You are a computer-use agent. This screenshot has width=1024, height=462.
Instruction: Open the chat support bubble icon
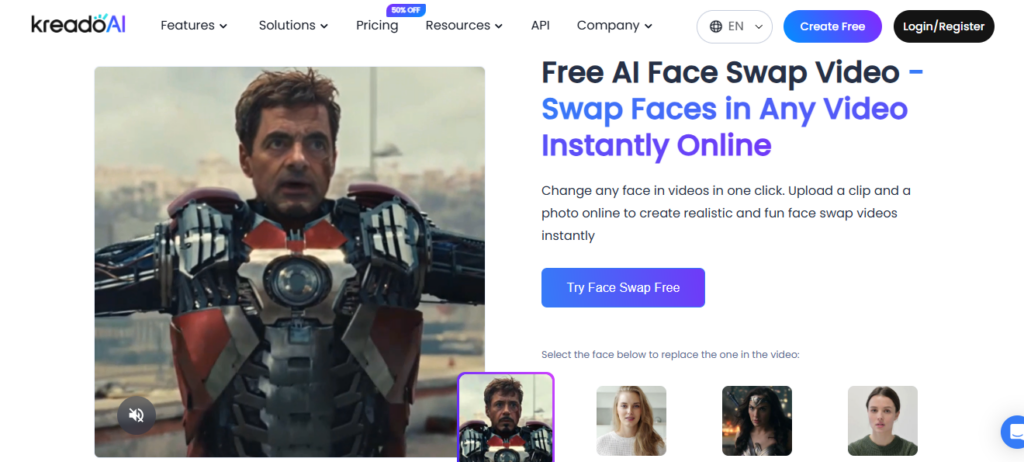tap(1014, 432)
